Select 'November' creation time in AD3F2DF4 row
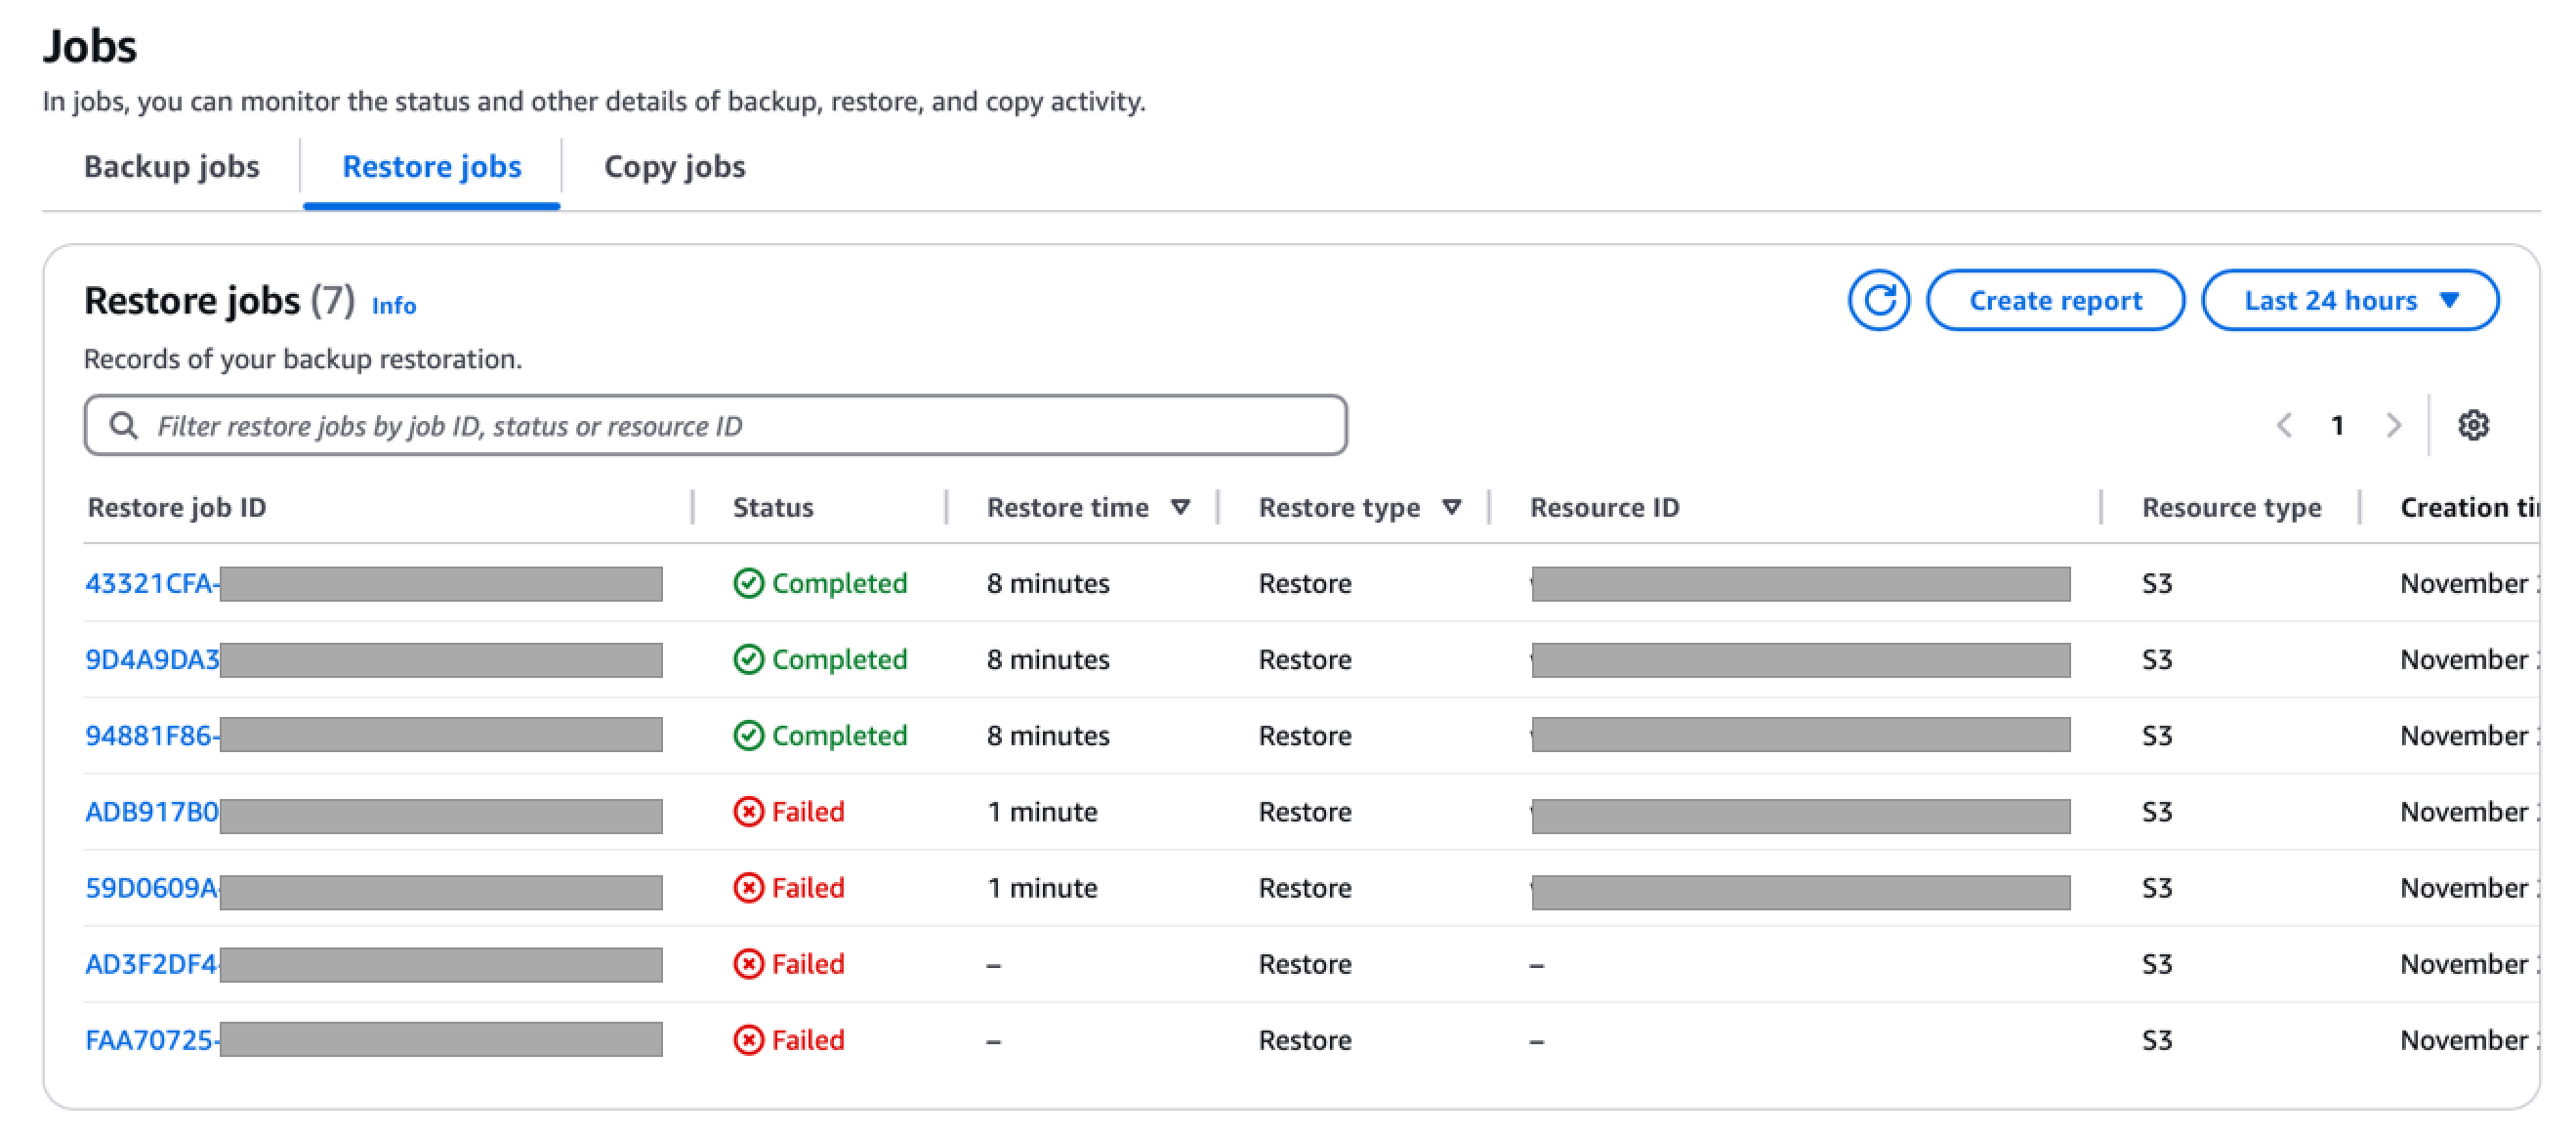The image size is (2576, 1137). tap(2464, 963)
